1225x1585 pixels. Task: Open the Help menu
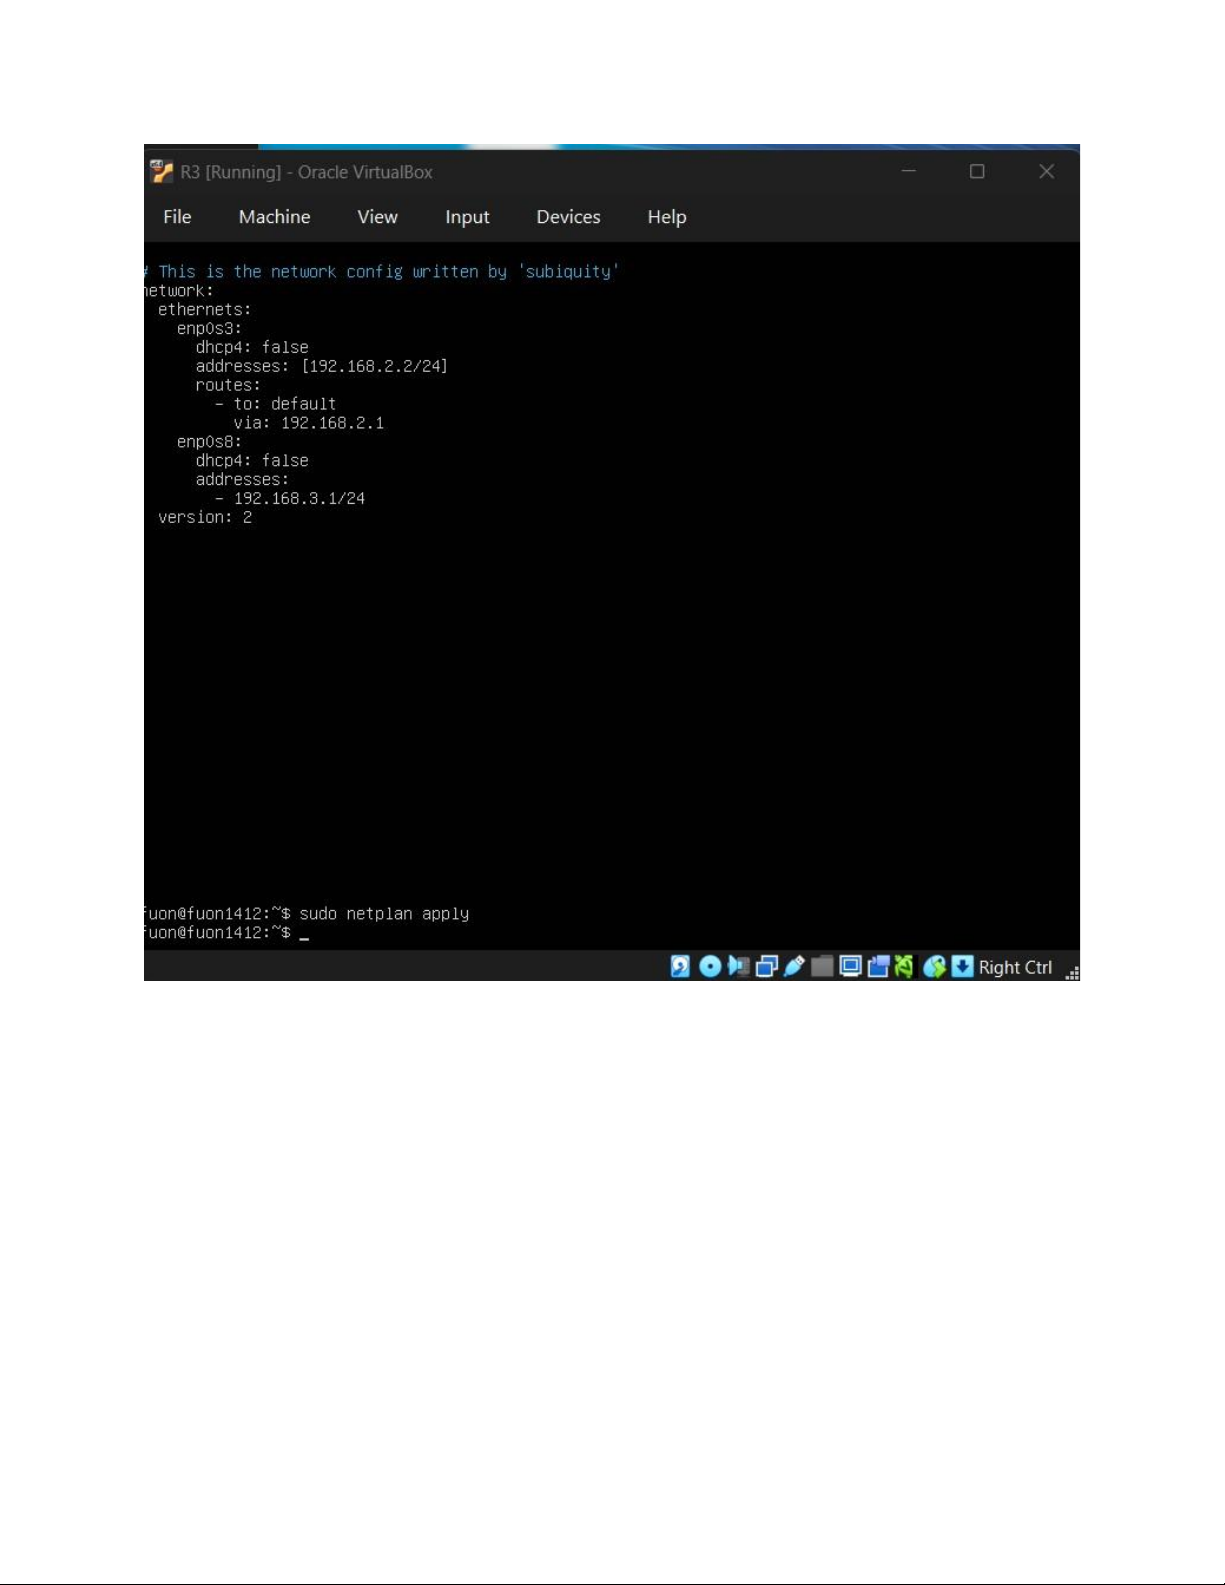666,217
